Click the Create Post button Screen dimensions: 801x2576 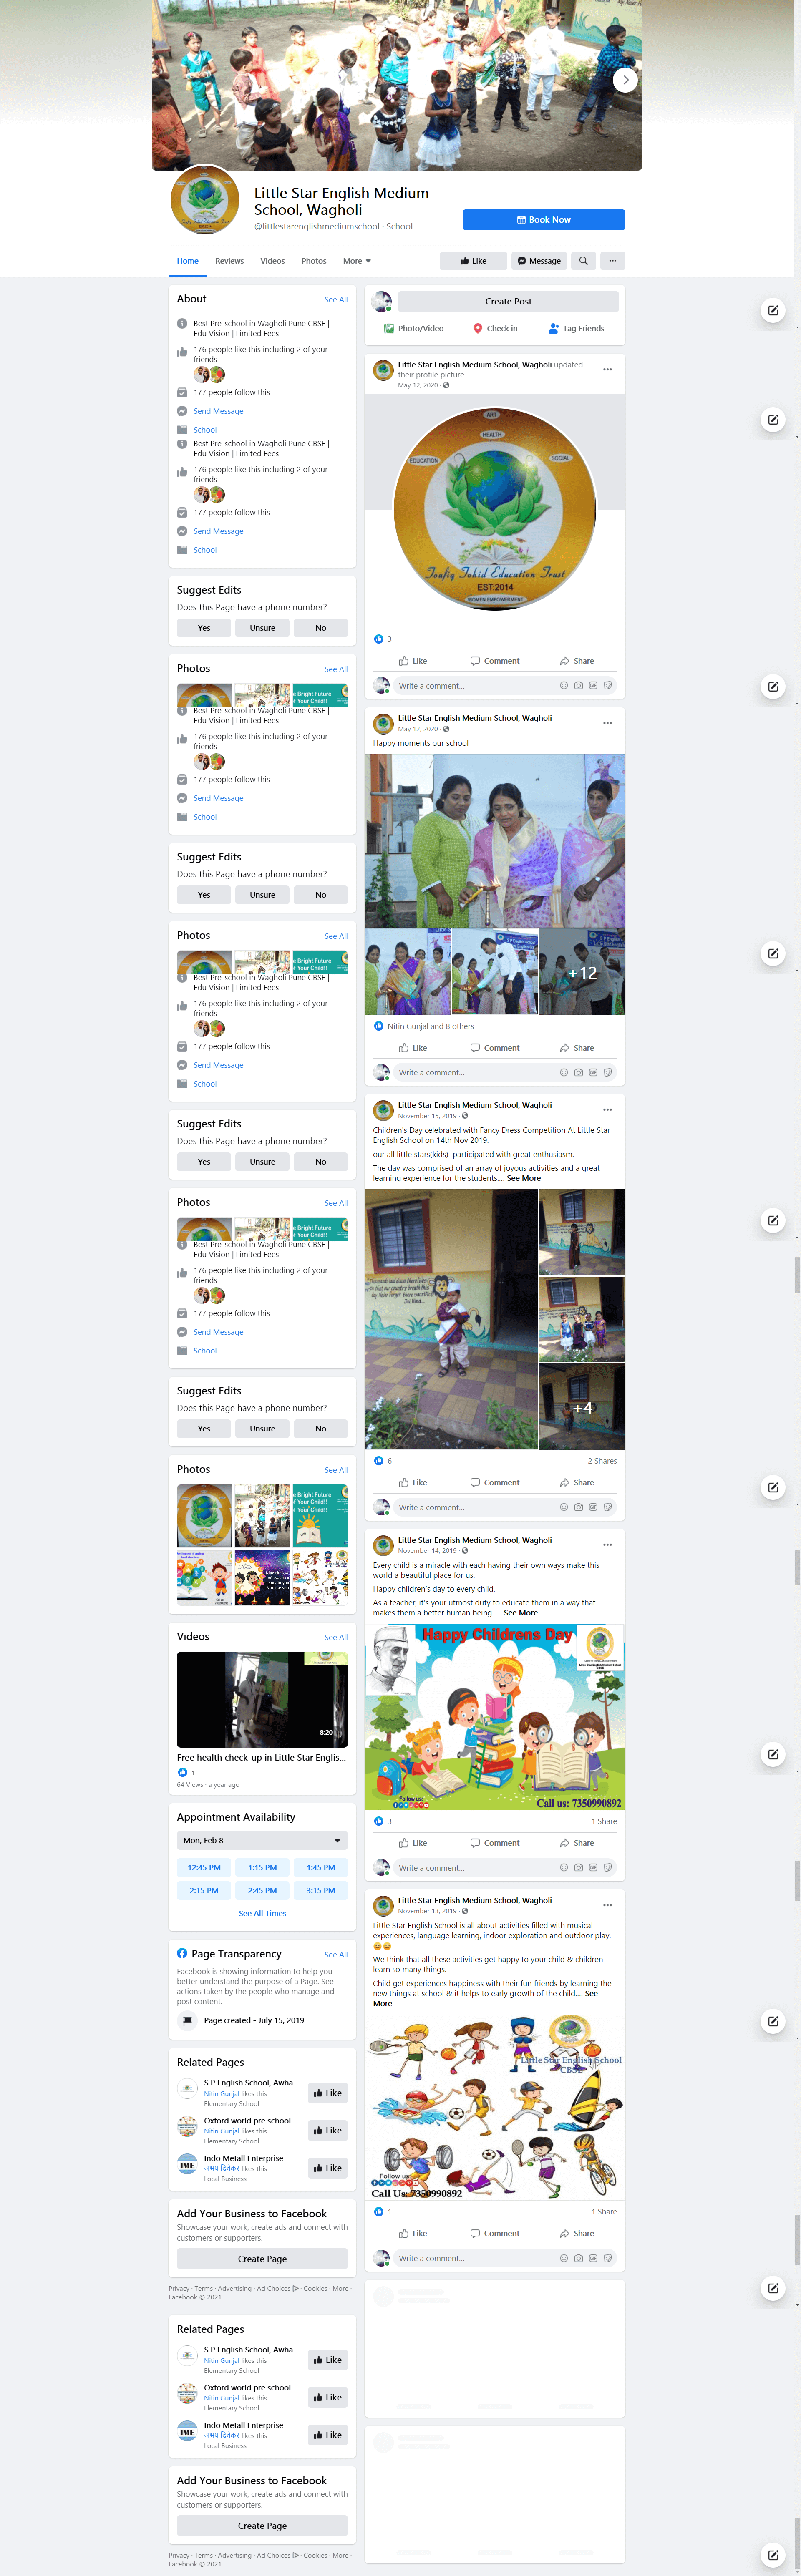click(x=508, y=301)
